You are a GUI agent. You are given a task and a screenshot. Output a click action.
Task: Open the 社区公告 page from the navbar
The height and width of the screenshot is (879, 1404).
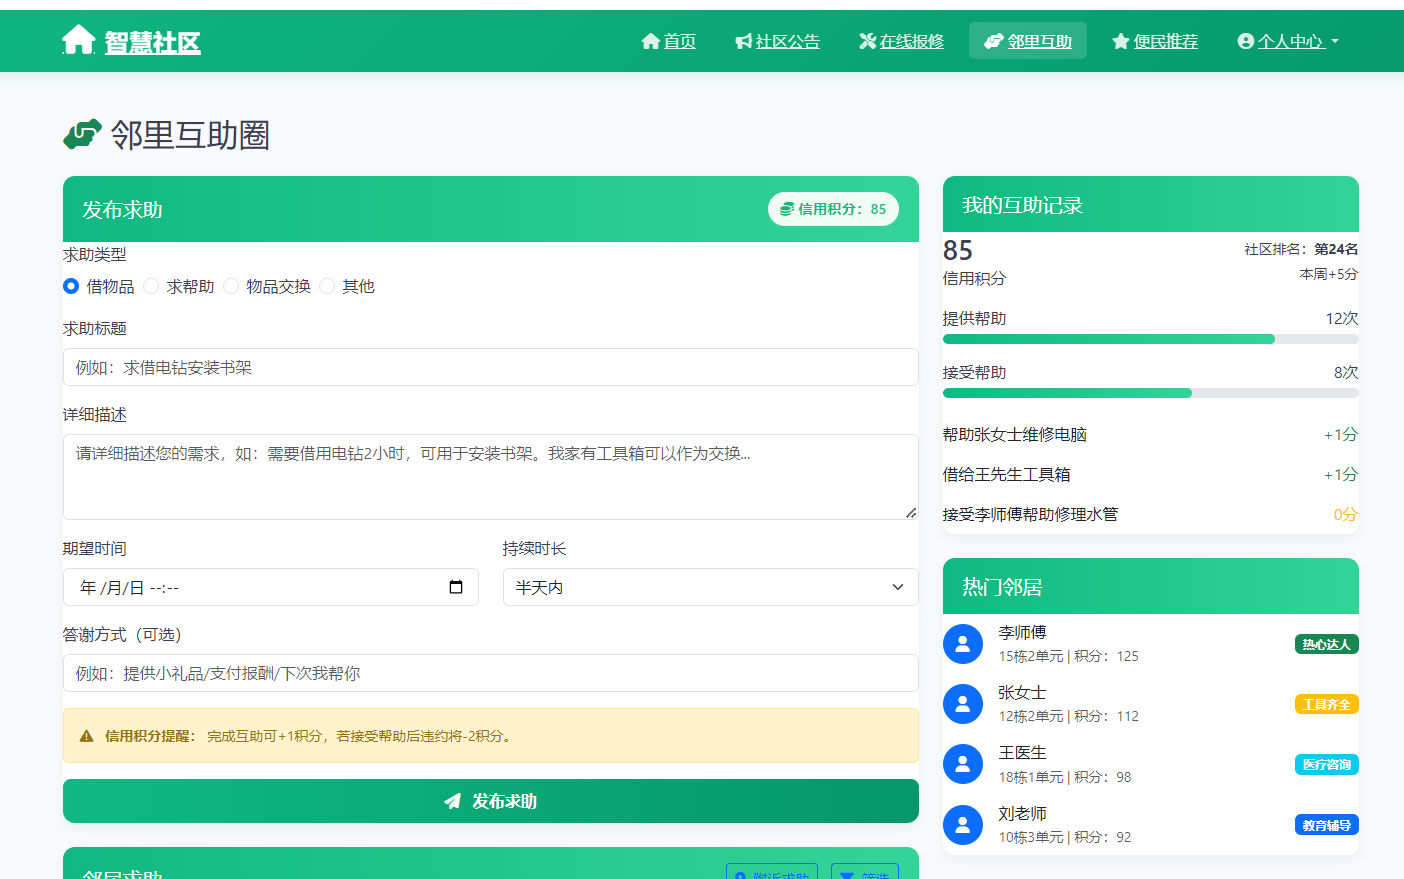point(778,41)
